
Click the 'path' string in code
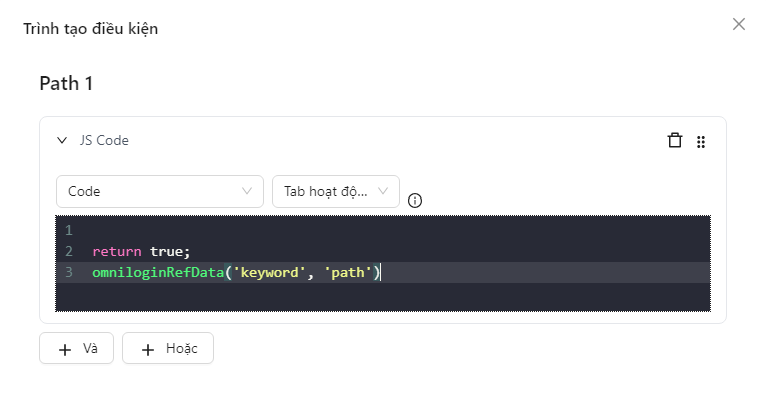point(348,272)
